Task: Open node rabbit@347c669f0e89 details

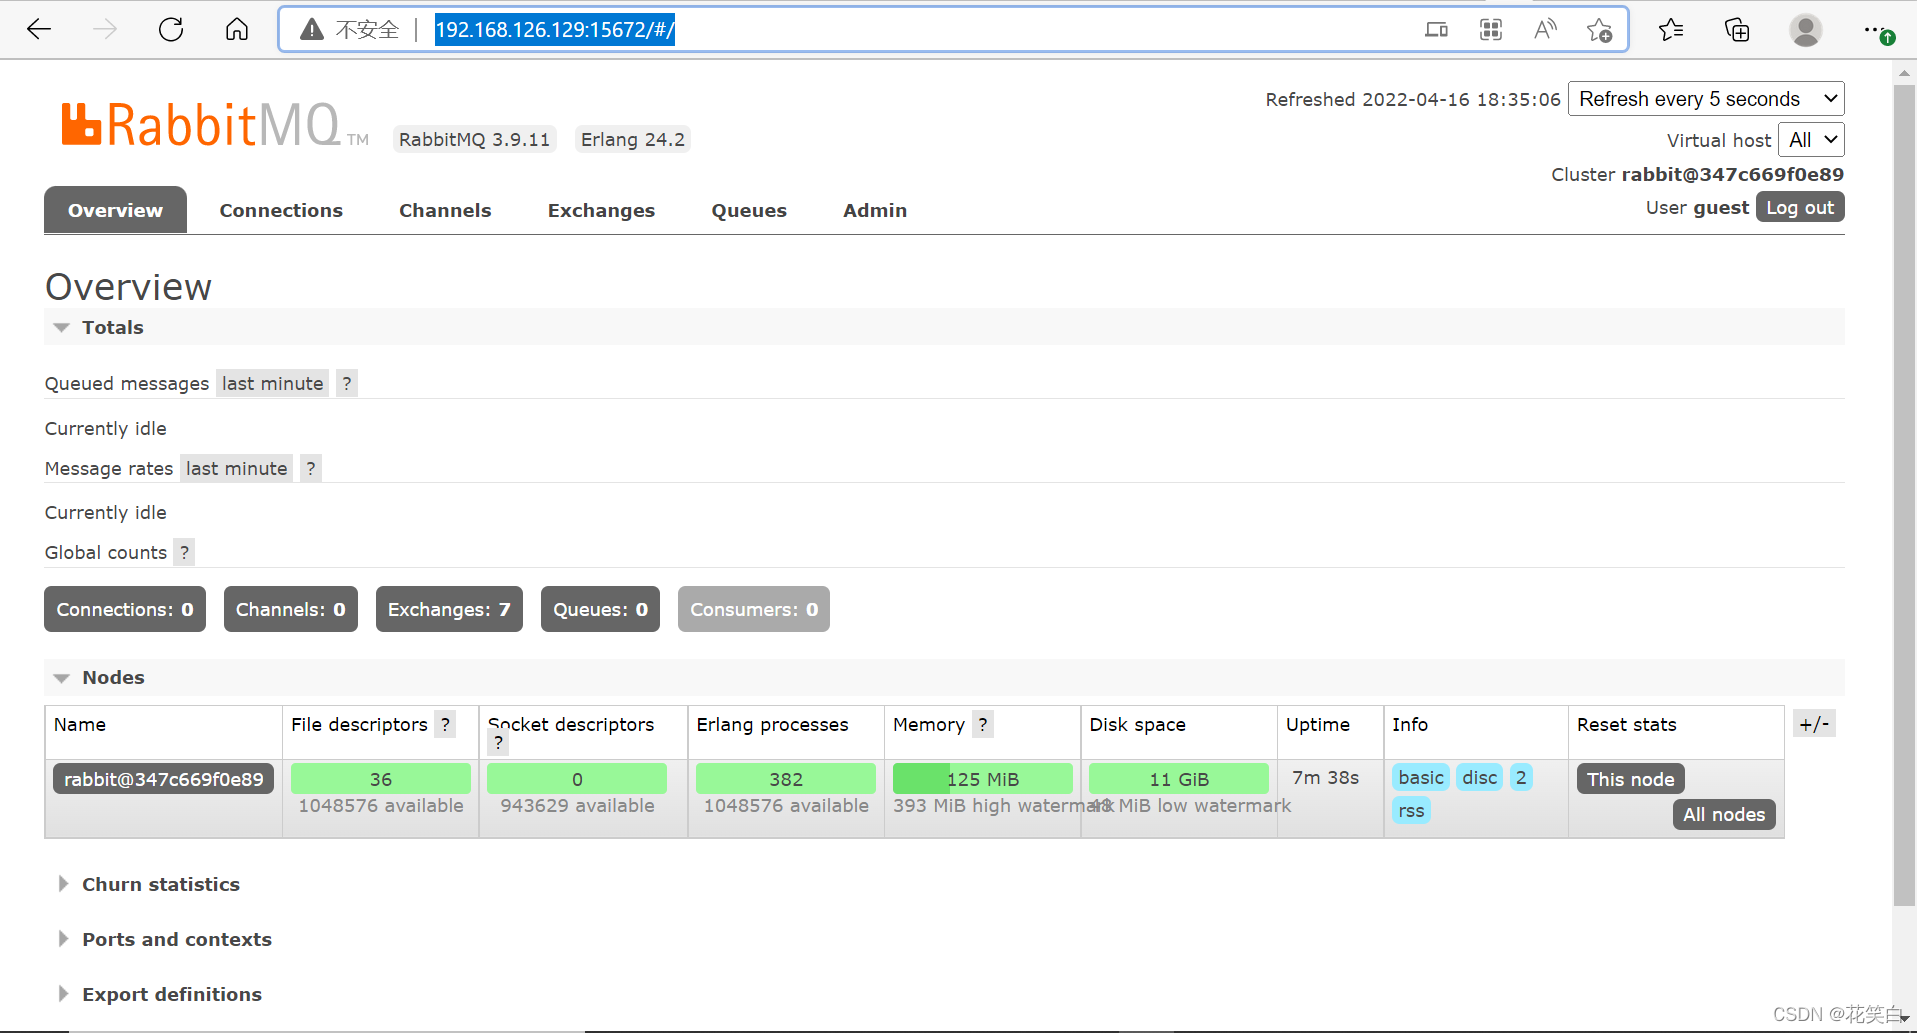Action: point(164,779)
